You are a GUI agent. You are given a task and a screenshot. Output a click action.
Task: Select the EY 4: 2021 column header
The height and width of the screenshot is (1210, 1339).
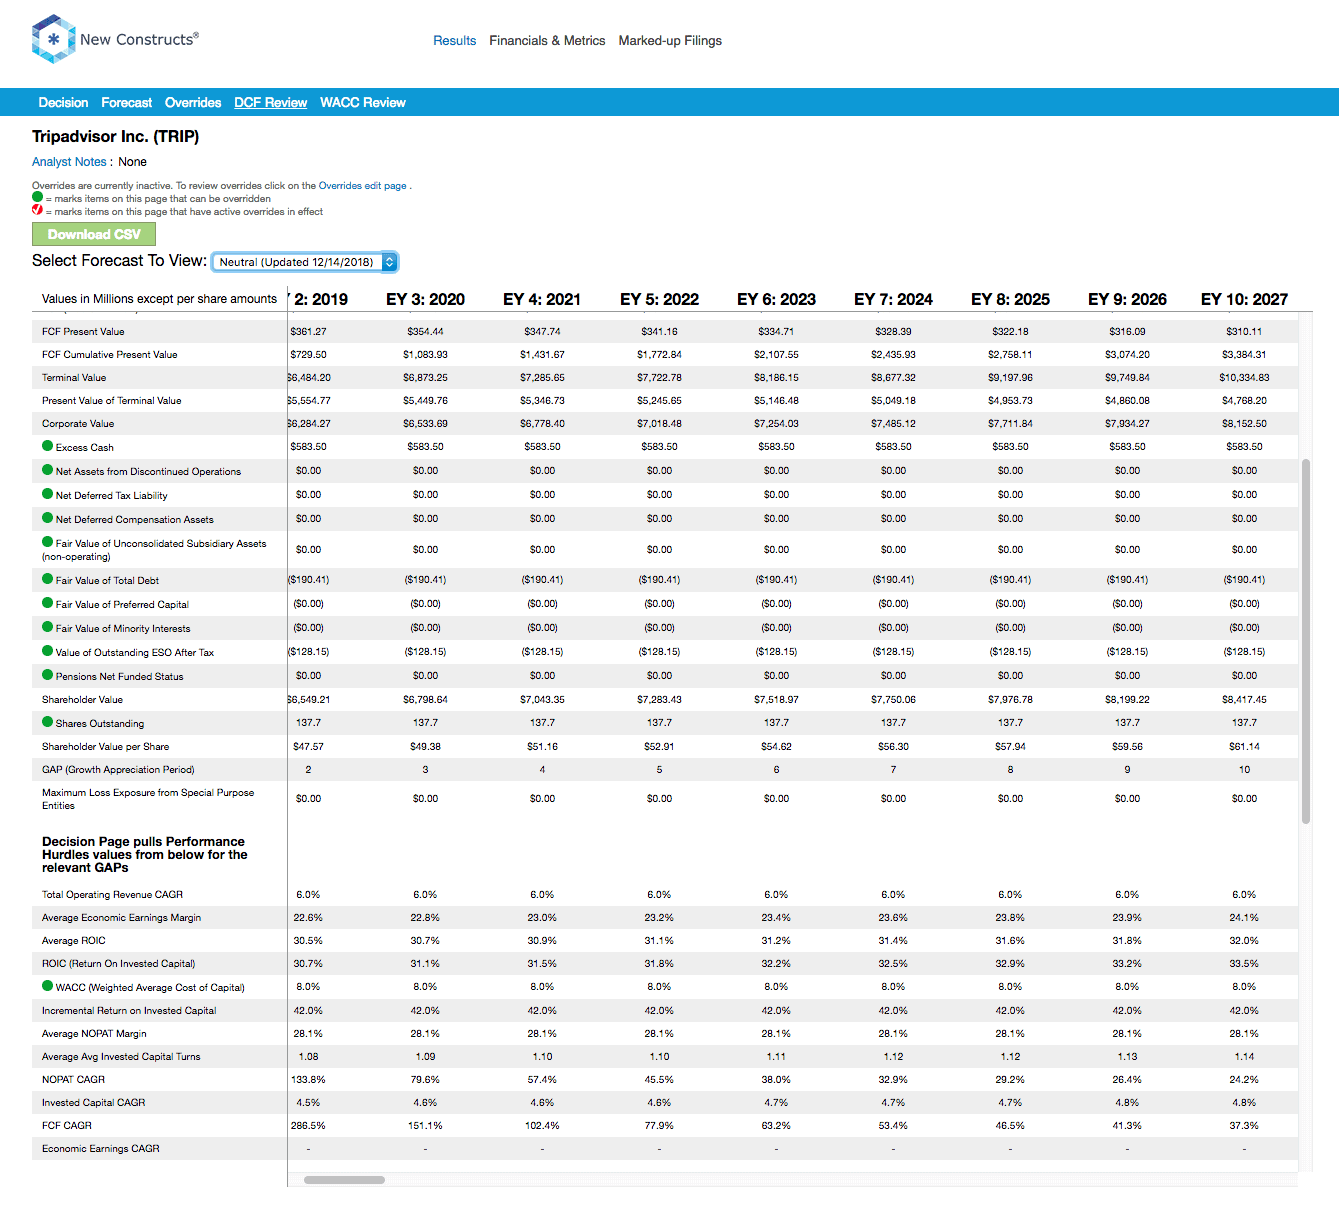click(542, 300)
